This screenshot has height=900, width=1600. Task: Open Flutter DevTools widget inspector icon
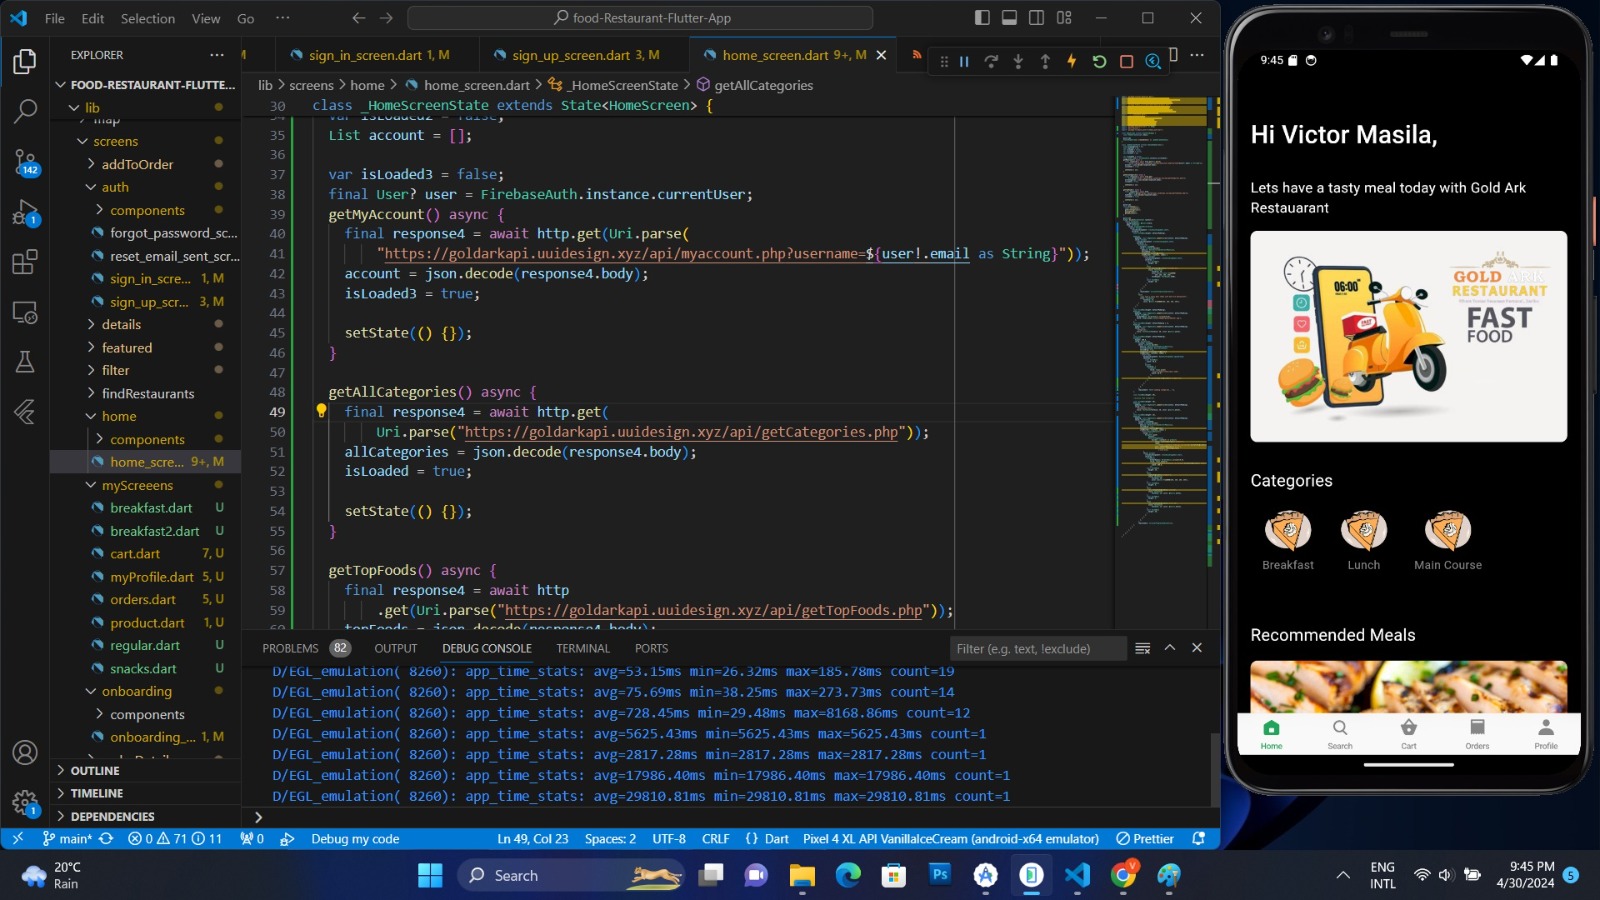[1153, 61]
